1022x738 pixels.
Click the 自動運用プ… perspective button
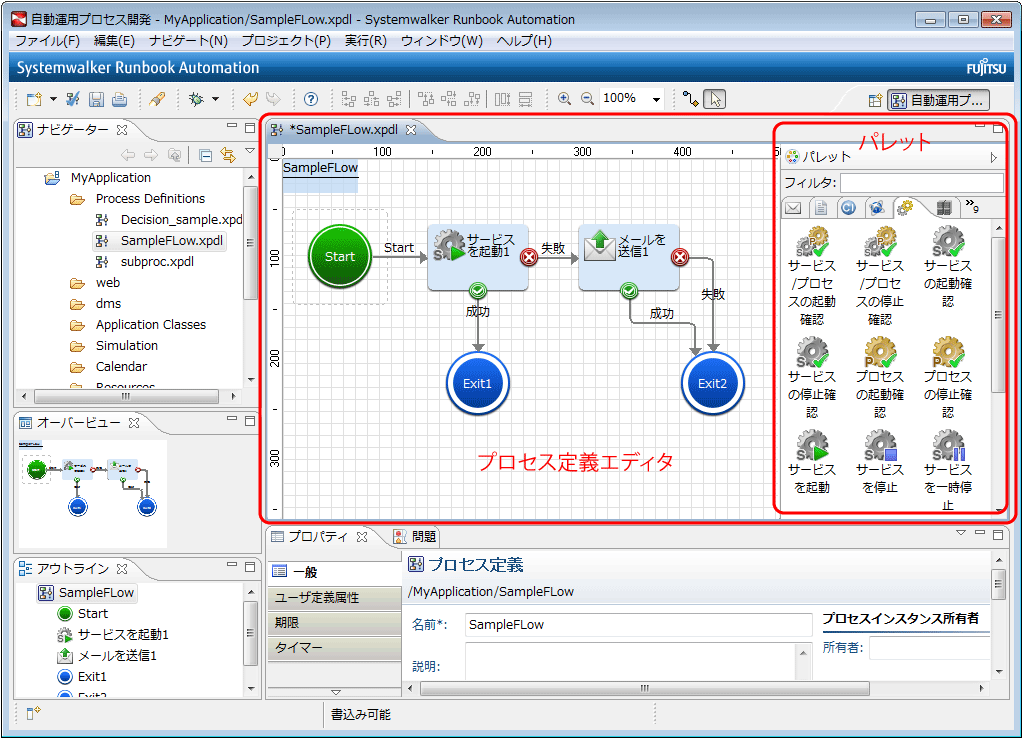click(939, 100)
